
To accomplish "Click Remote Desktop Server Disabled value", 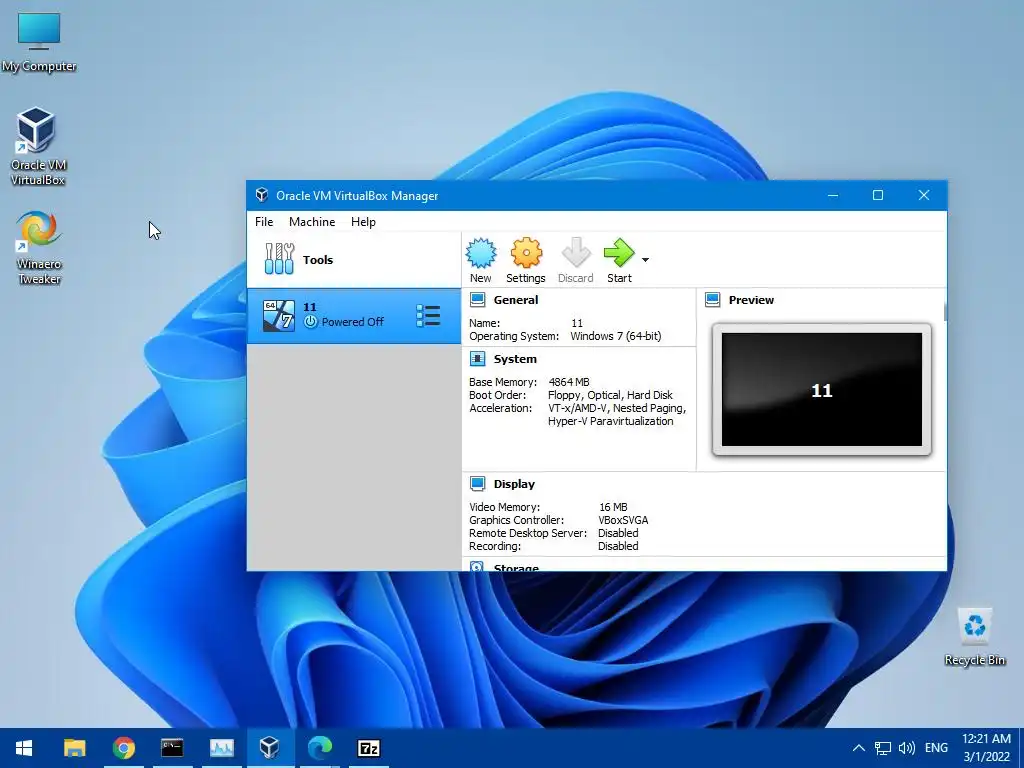I will pyautogui.click(x=618, y=533).
